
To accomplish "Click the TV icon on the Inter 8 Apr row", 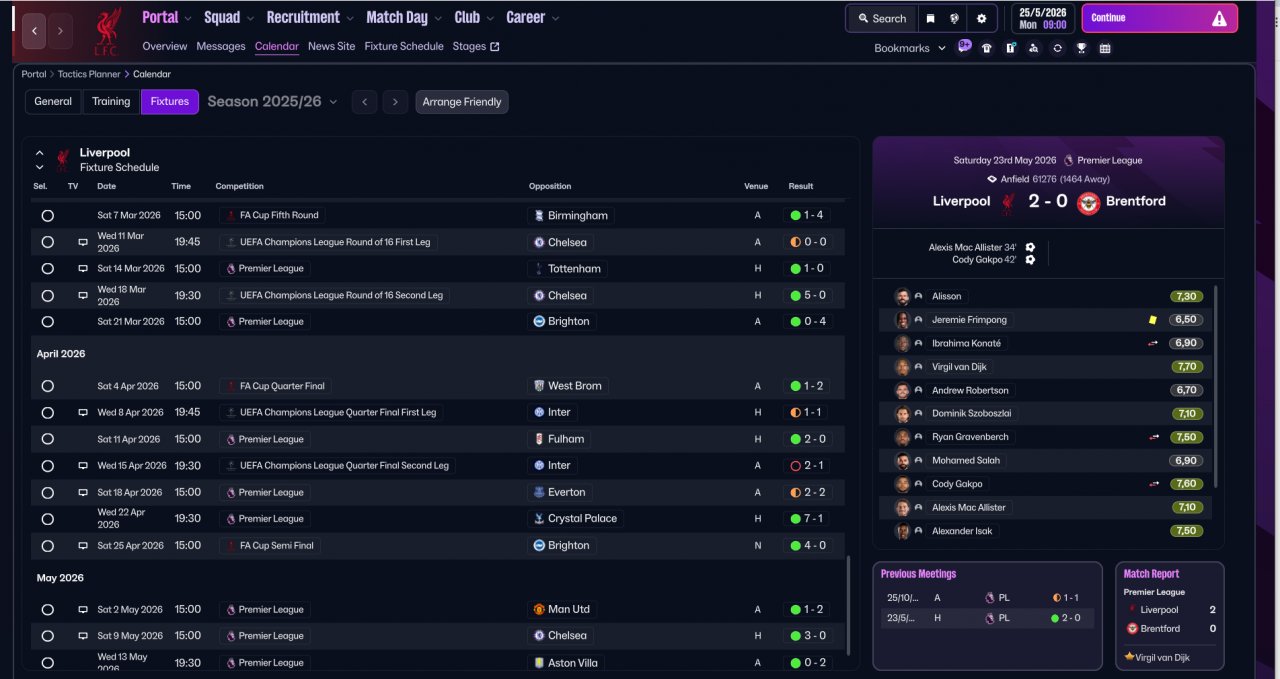I will click(x=83, y=412).
